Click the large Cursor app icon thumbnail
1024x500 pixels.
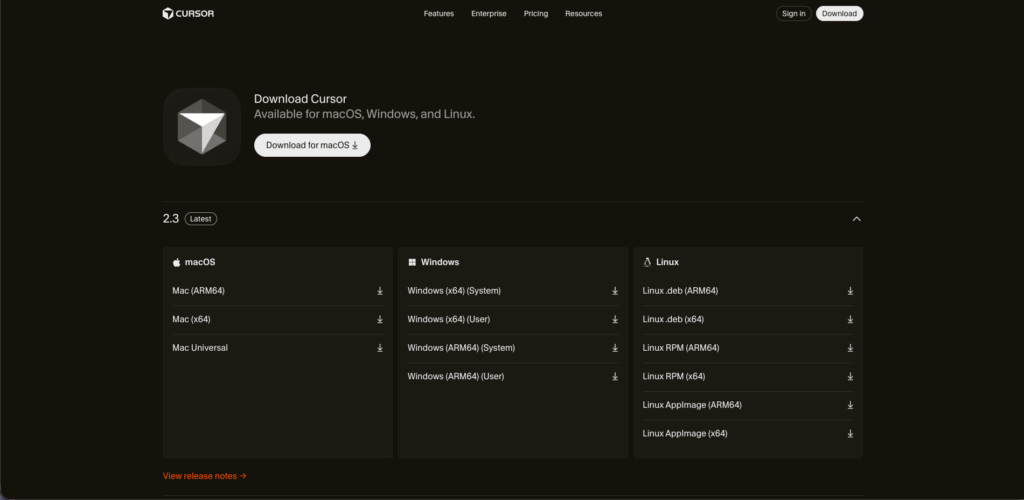click(202, 127)
